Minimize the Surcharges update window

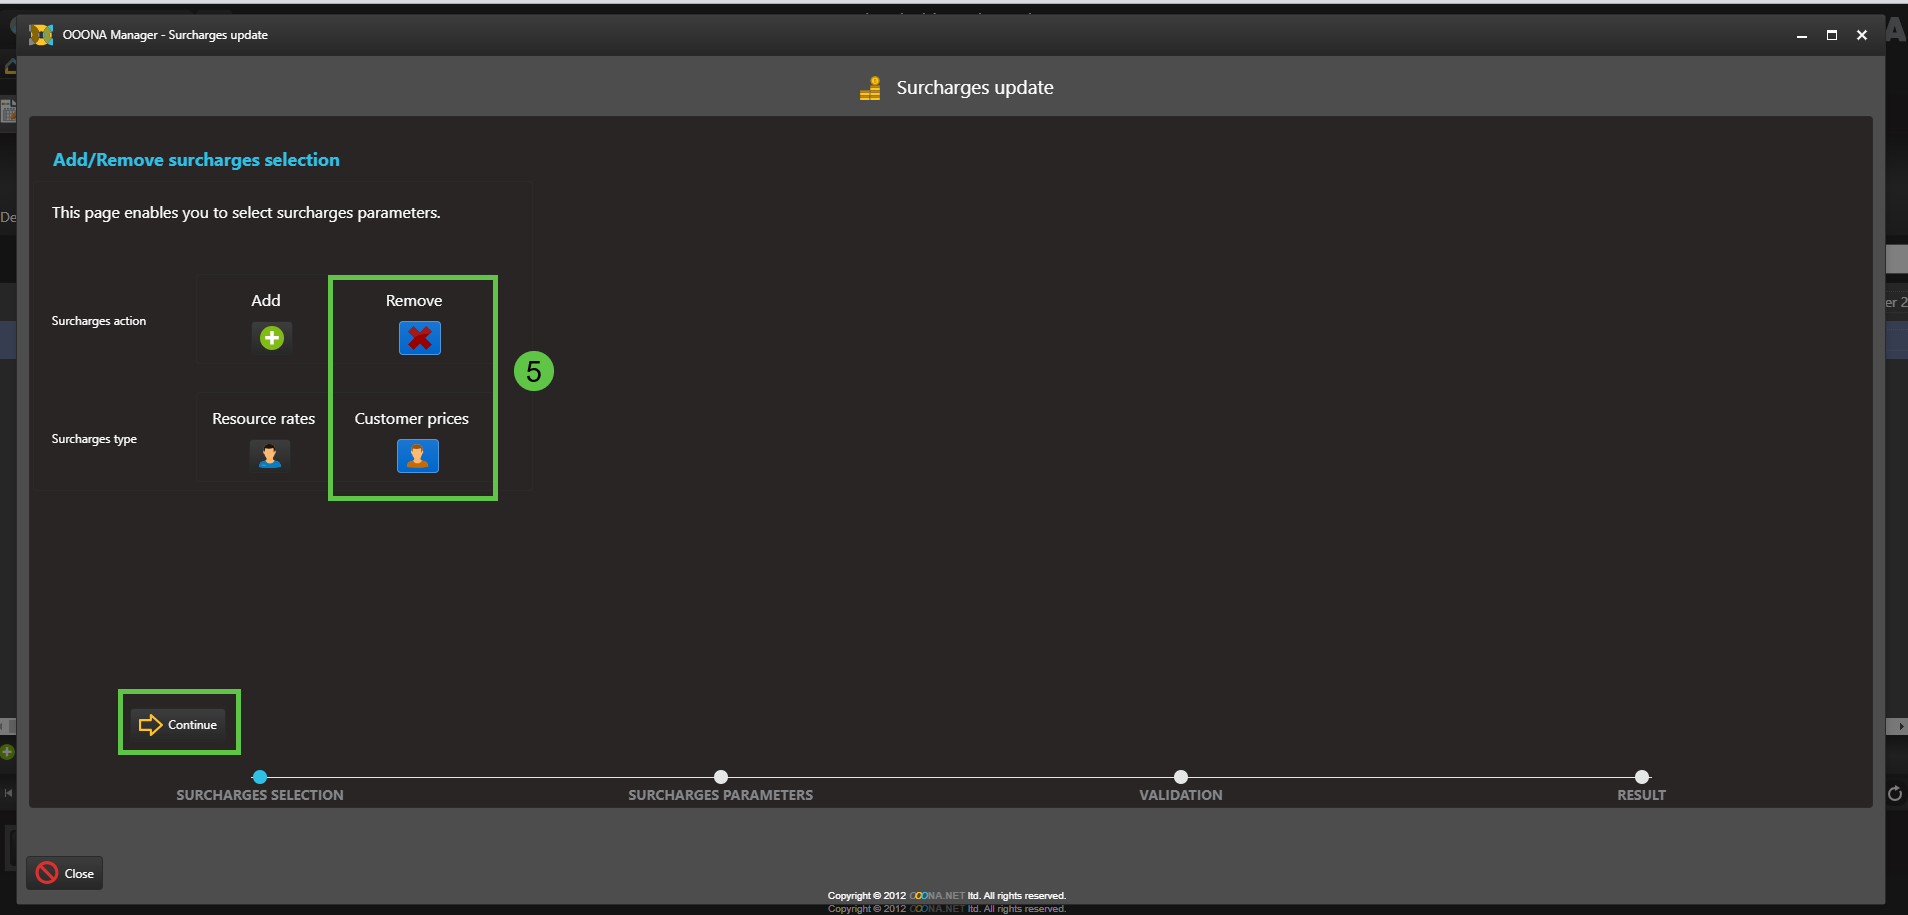(x=1802, y=35)
